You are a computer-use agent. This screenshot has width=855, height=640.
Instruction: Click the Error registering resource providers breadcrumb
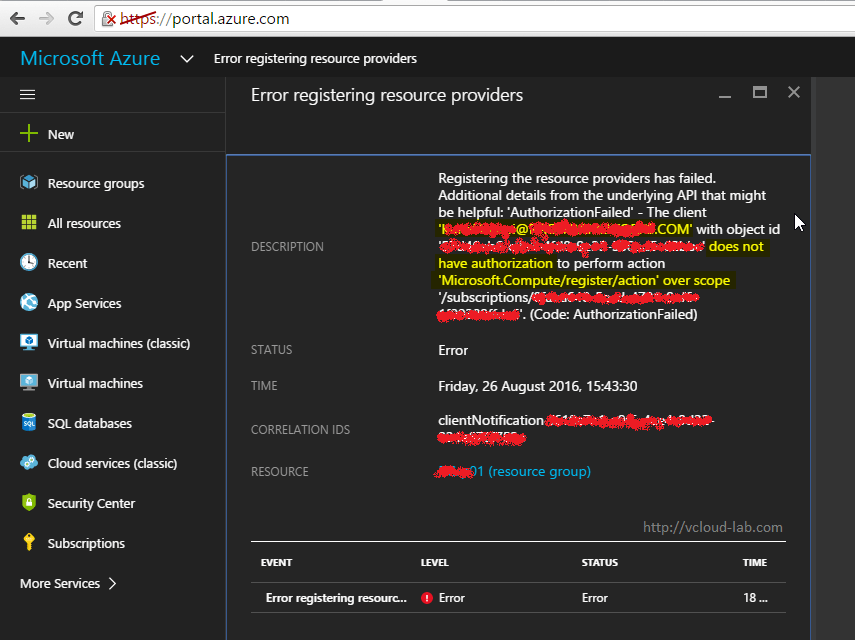[x=315, y=58]
